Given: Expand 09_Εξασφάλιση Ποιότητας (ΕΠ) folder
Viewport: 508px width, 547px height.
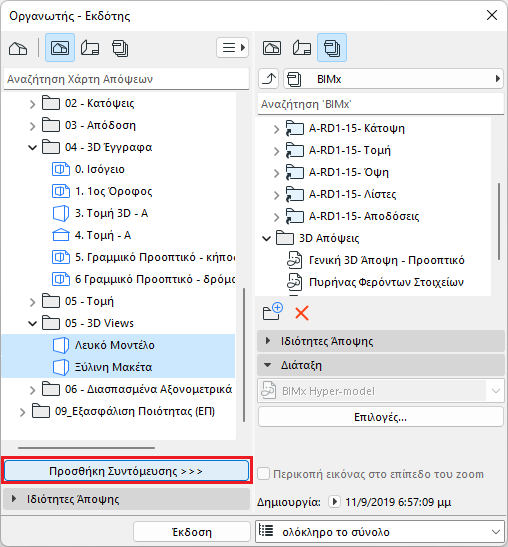Looking at the screenshot, I should tap(22, 412).
